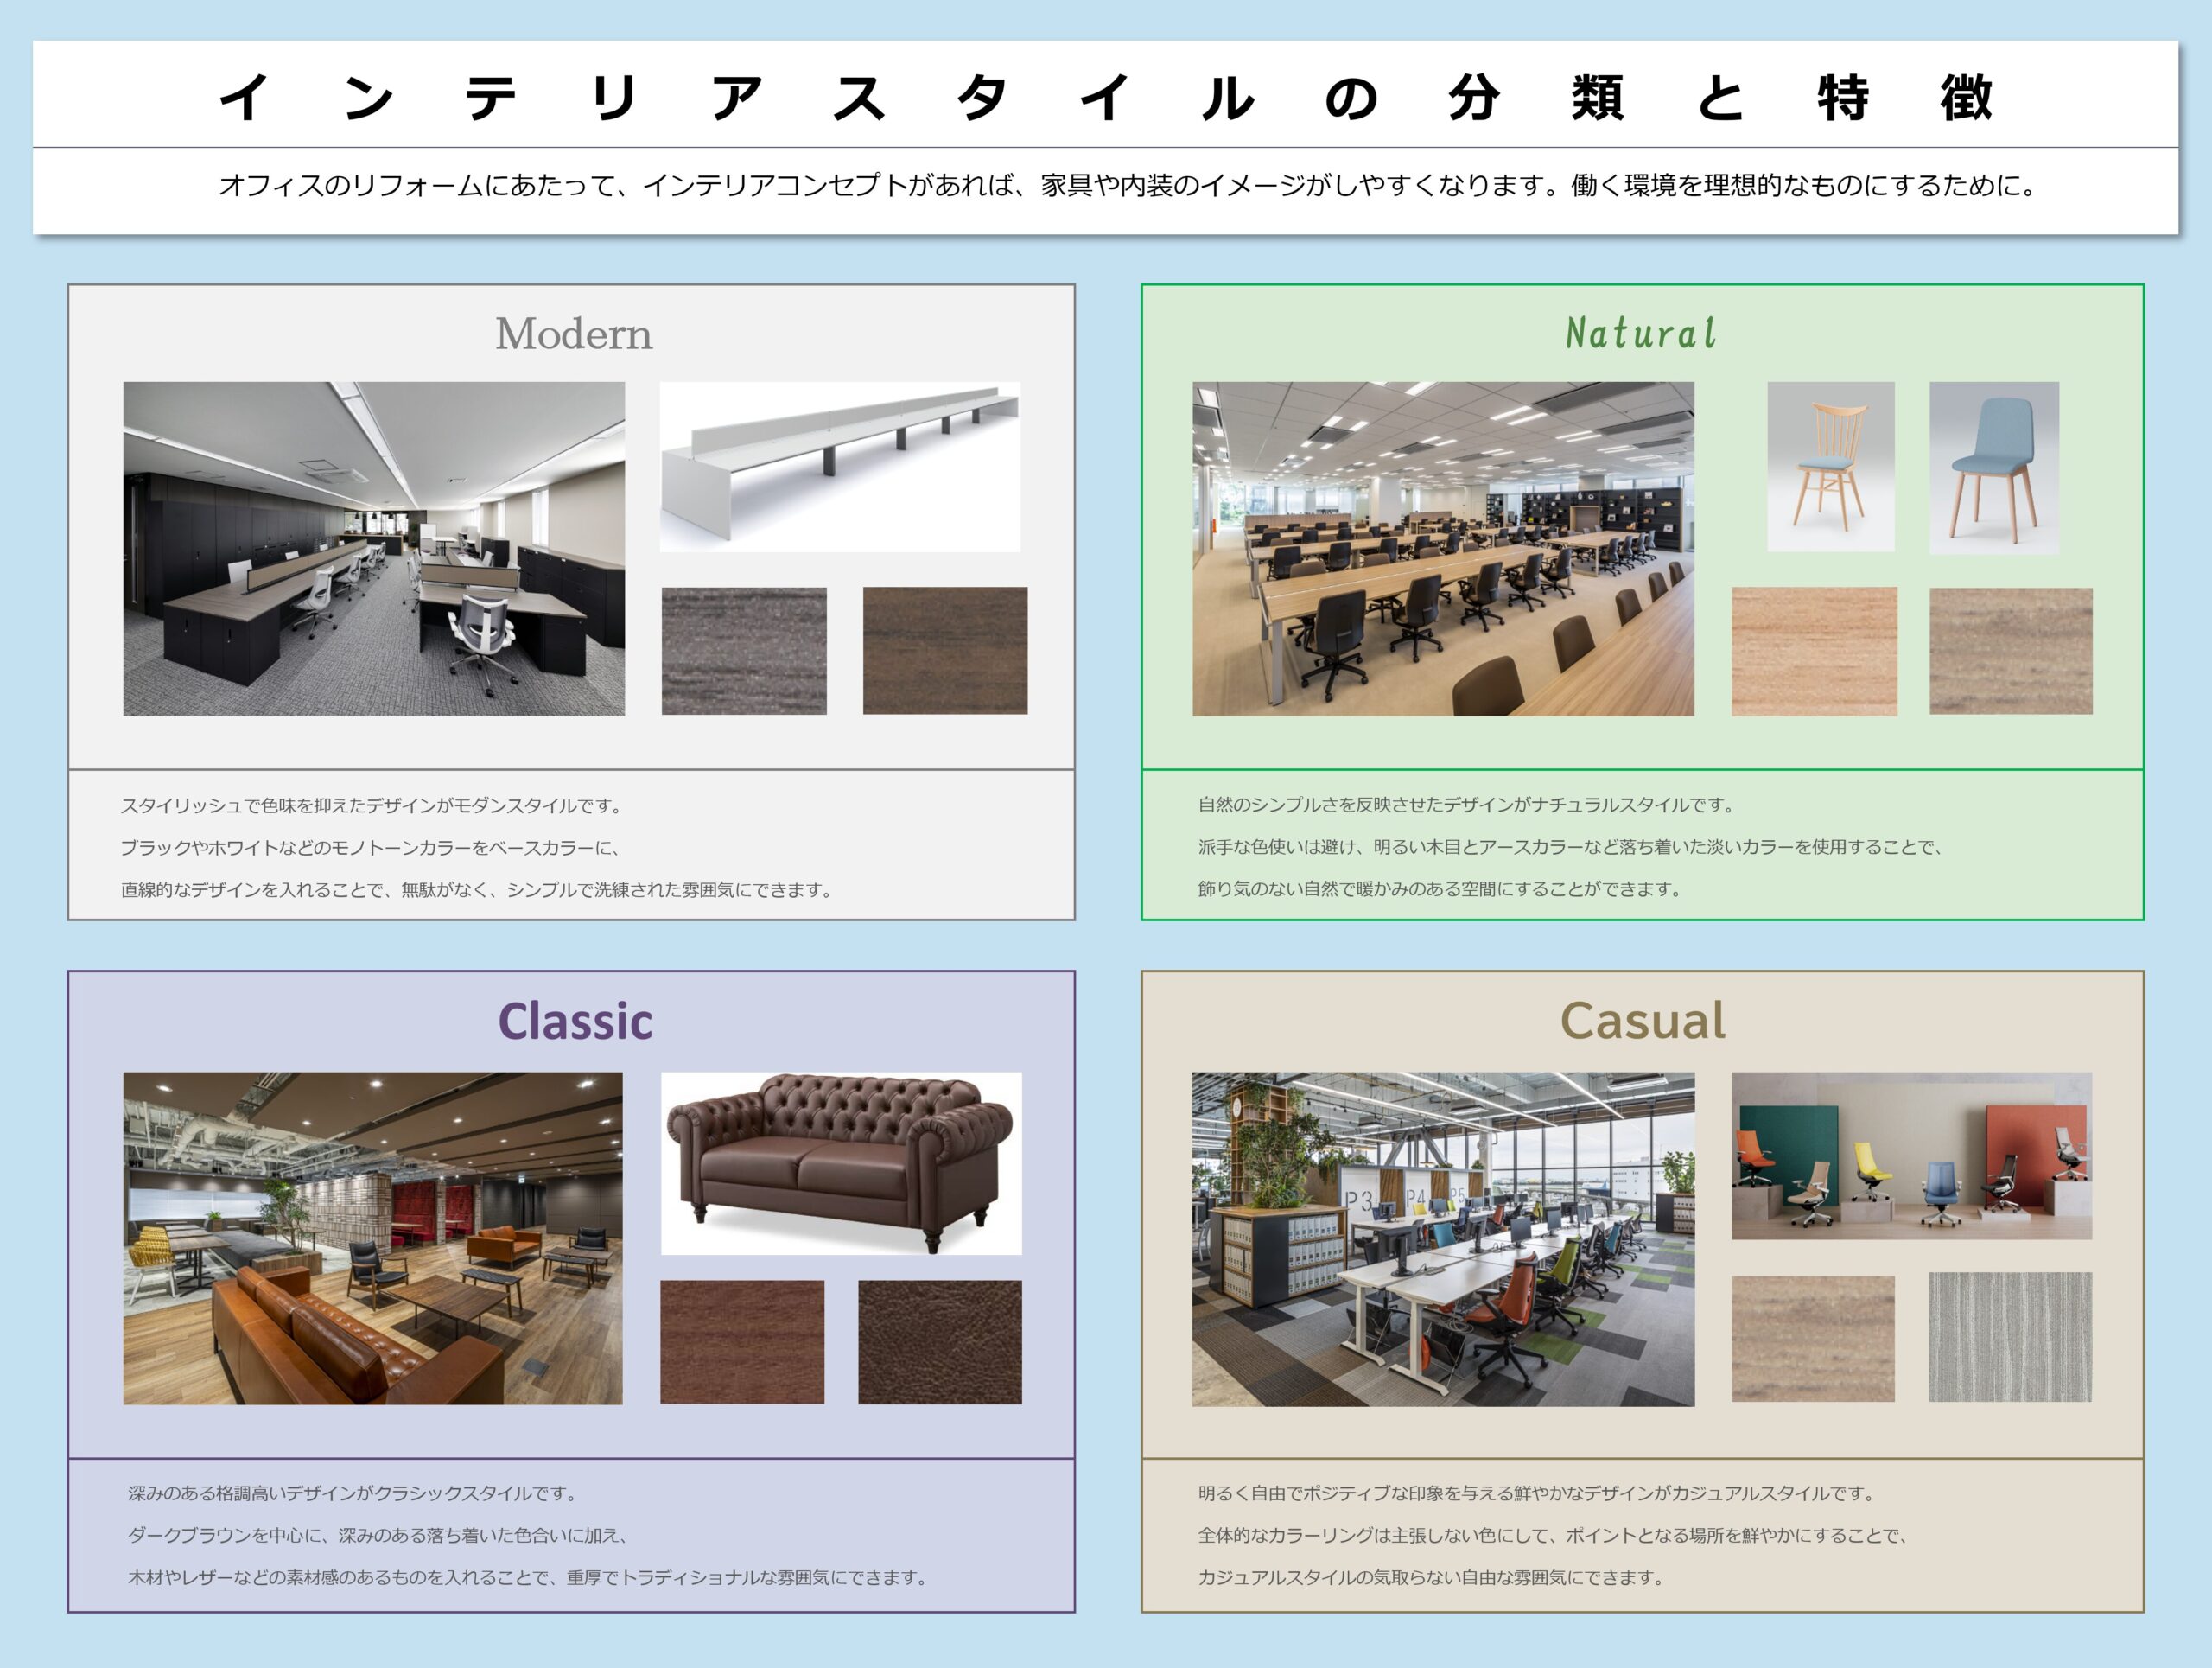The image size is (2212, 1668).
Task: Select the dark brown woodgrain swatch under Modern
Action: (x=945, y=650)
